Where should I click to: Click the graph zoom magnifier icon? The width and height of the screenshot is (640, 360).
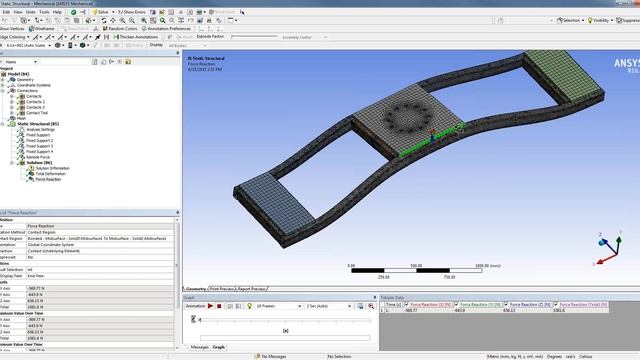[x=371, y=306]
